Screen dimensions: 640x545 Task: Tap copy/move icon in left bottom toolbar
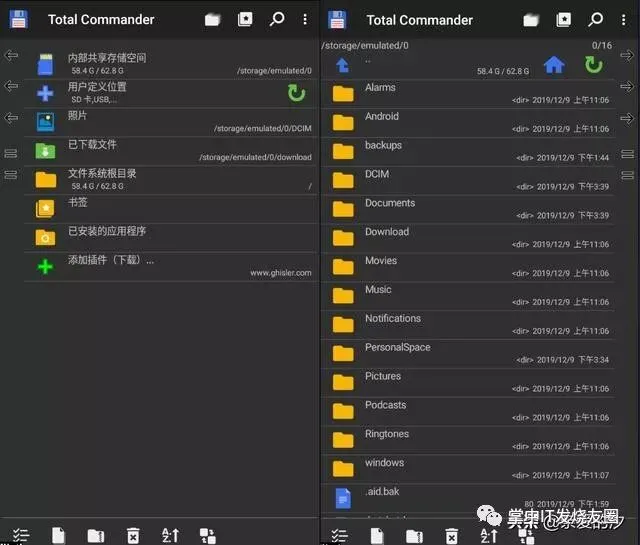coord(207,536)
